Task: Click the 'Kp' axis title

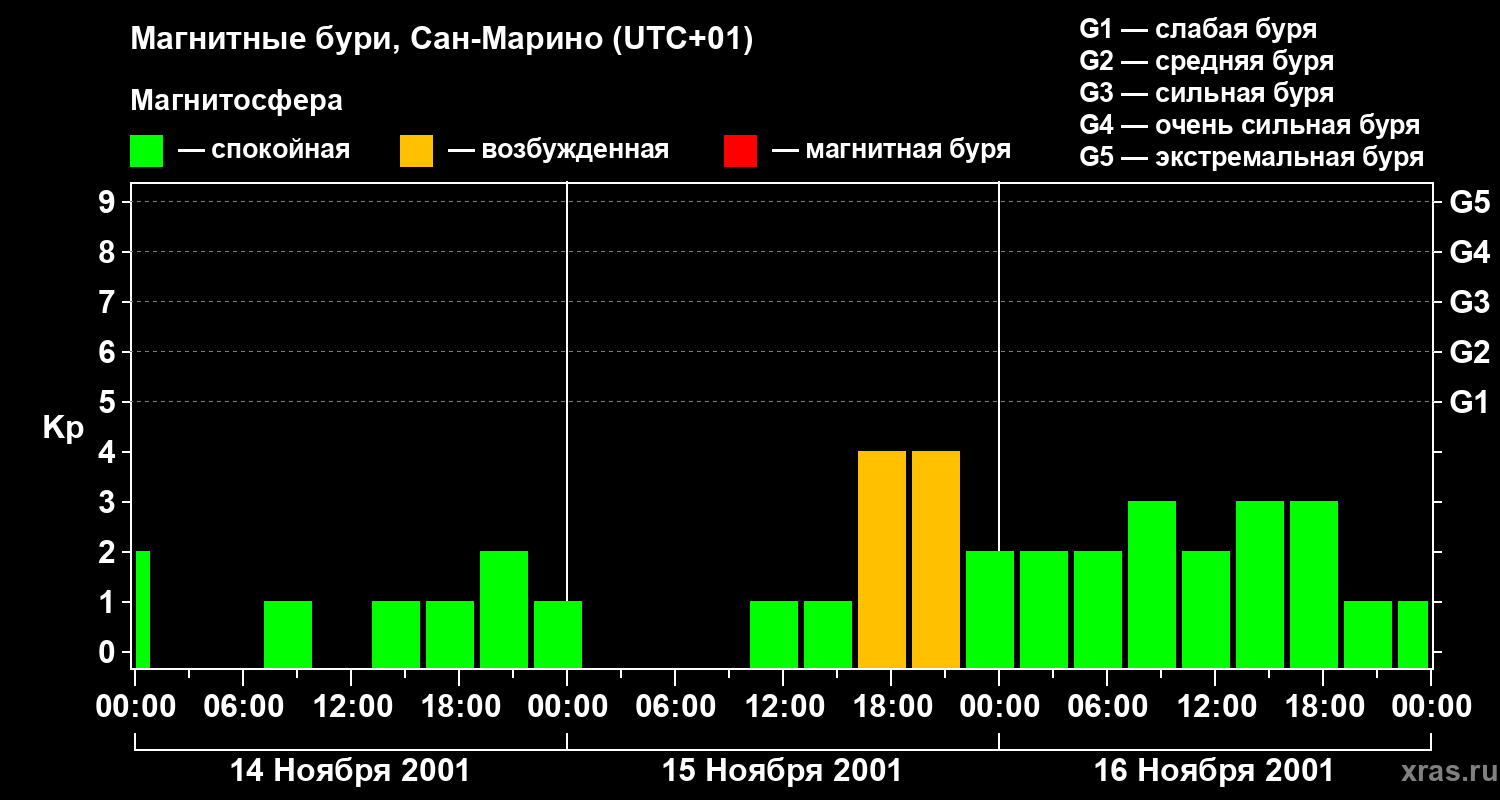Action: click(x=63, y=428)
